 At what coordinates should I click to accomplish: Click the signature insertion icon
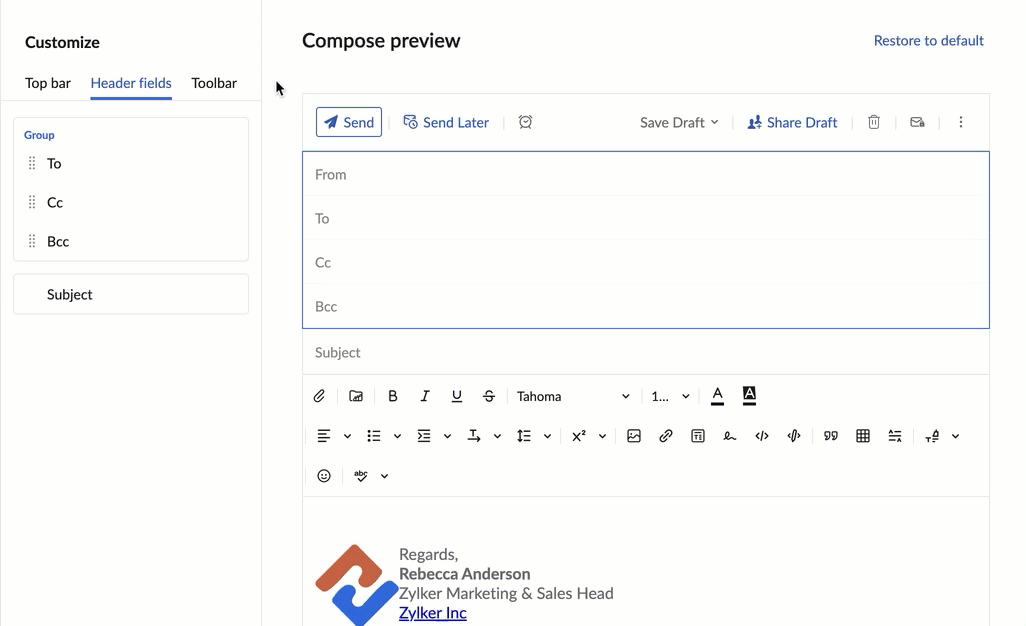(x=729, y=436)
